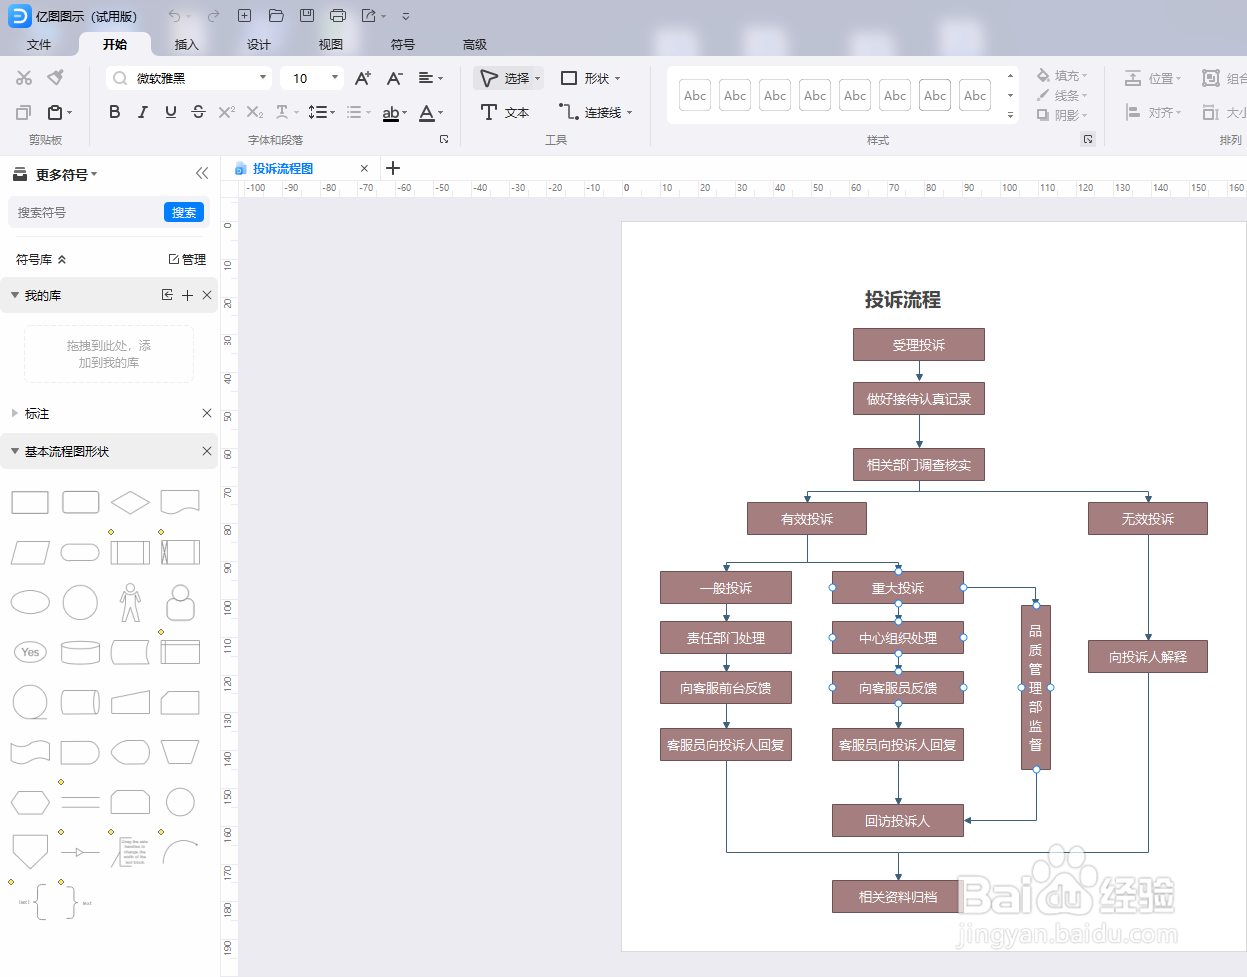Apply the first Abc style preset
This screenshot has width=1247, height=977.
[x=695, y=95]
